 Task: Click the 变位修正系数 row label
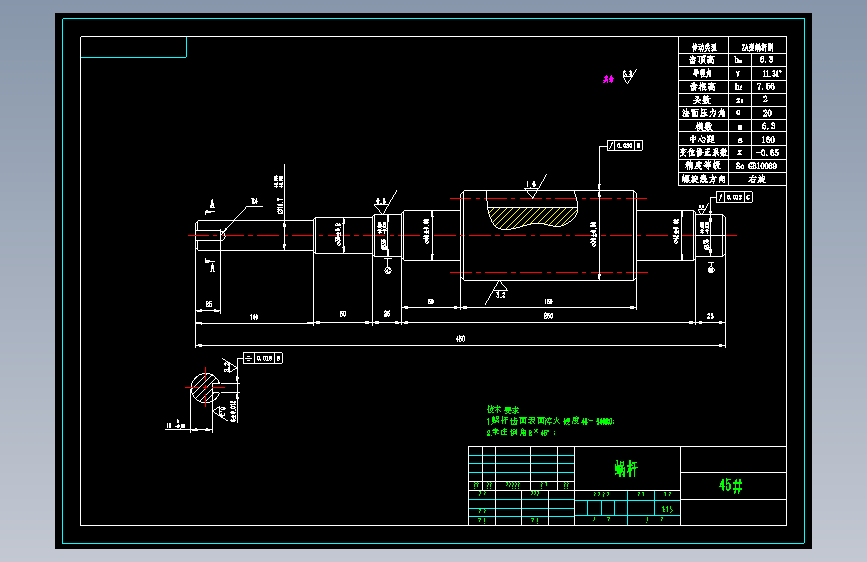(x=703, y=152)
